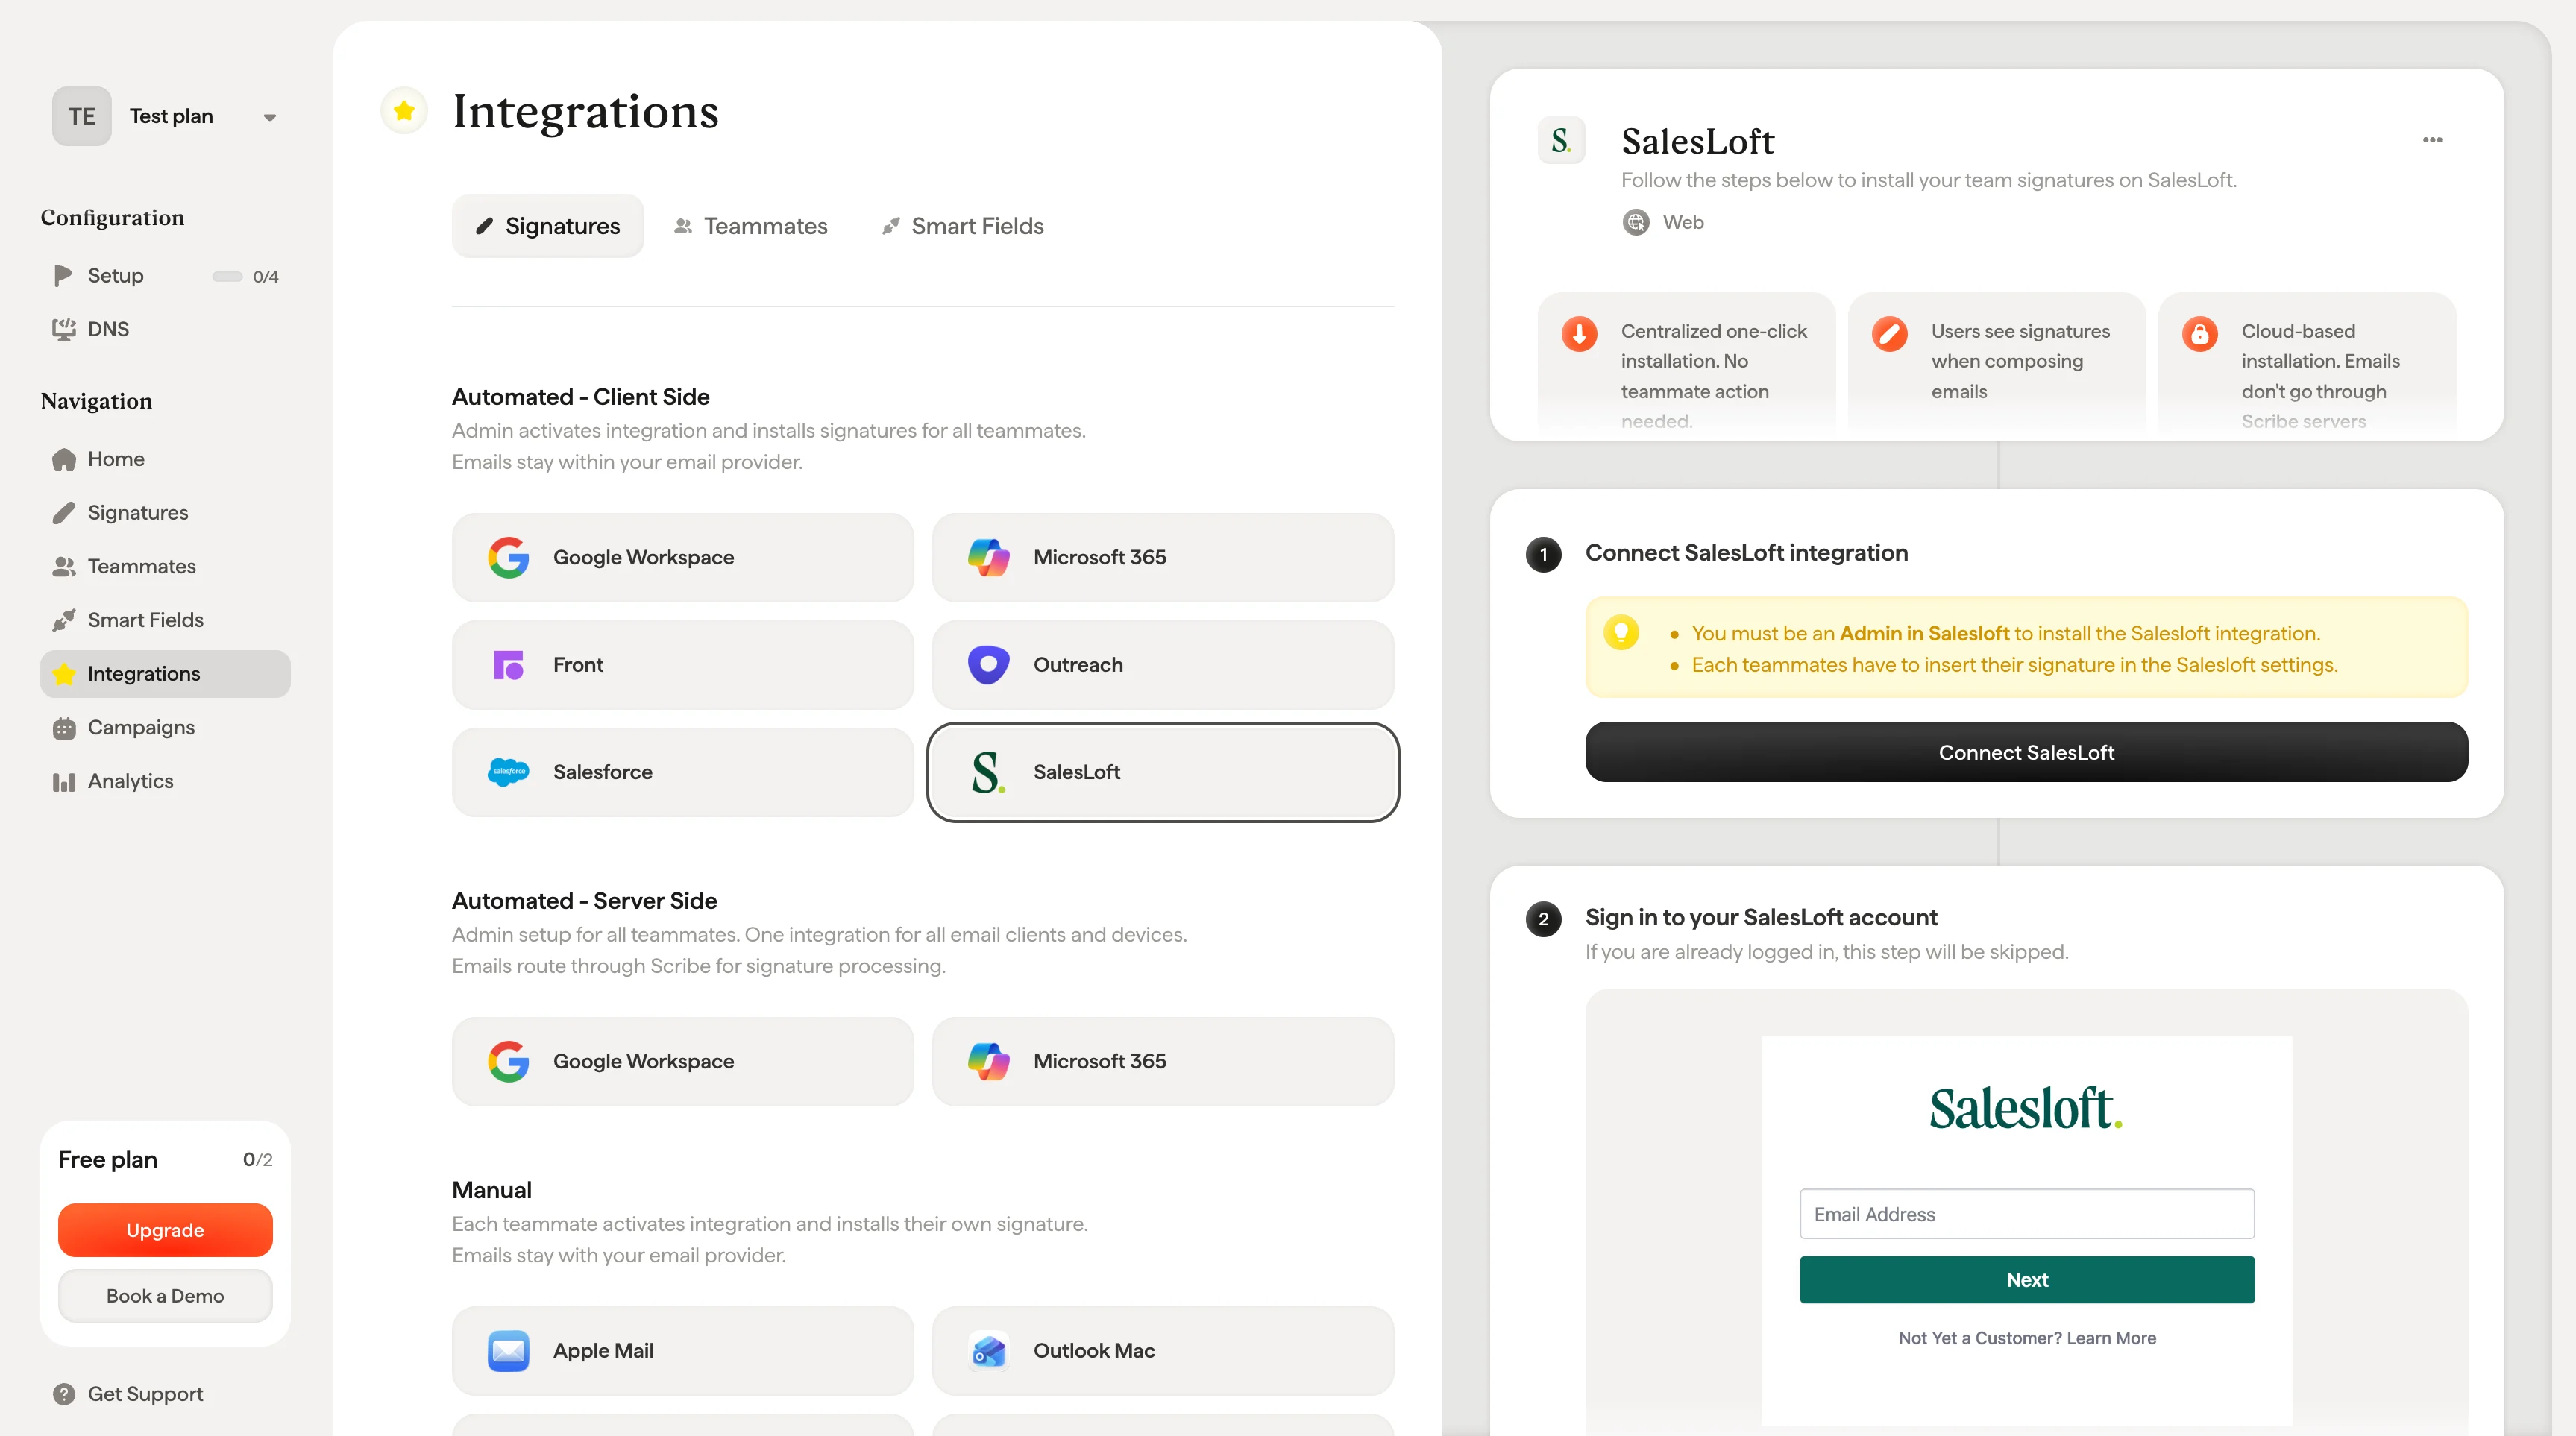Go to Home in navigation
The width and height of the screenshot is (2576, 1436).
pos(165,459)
